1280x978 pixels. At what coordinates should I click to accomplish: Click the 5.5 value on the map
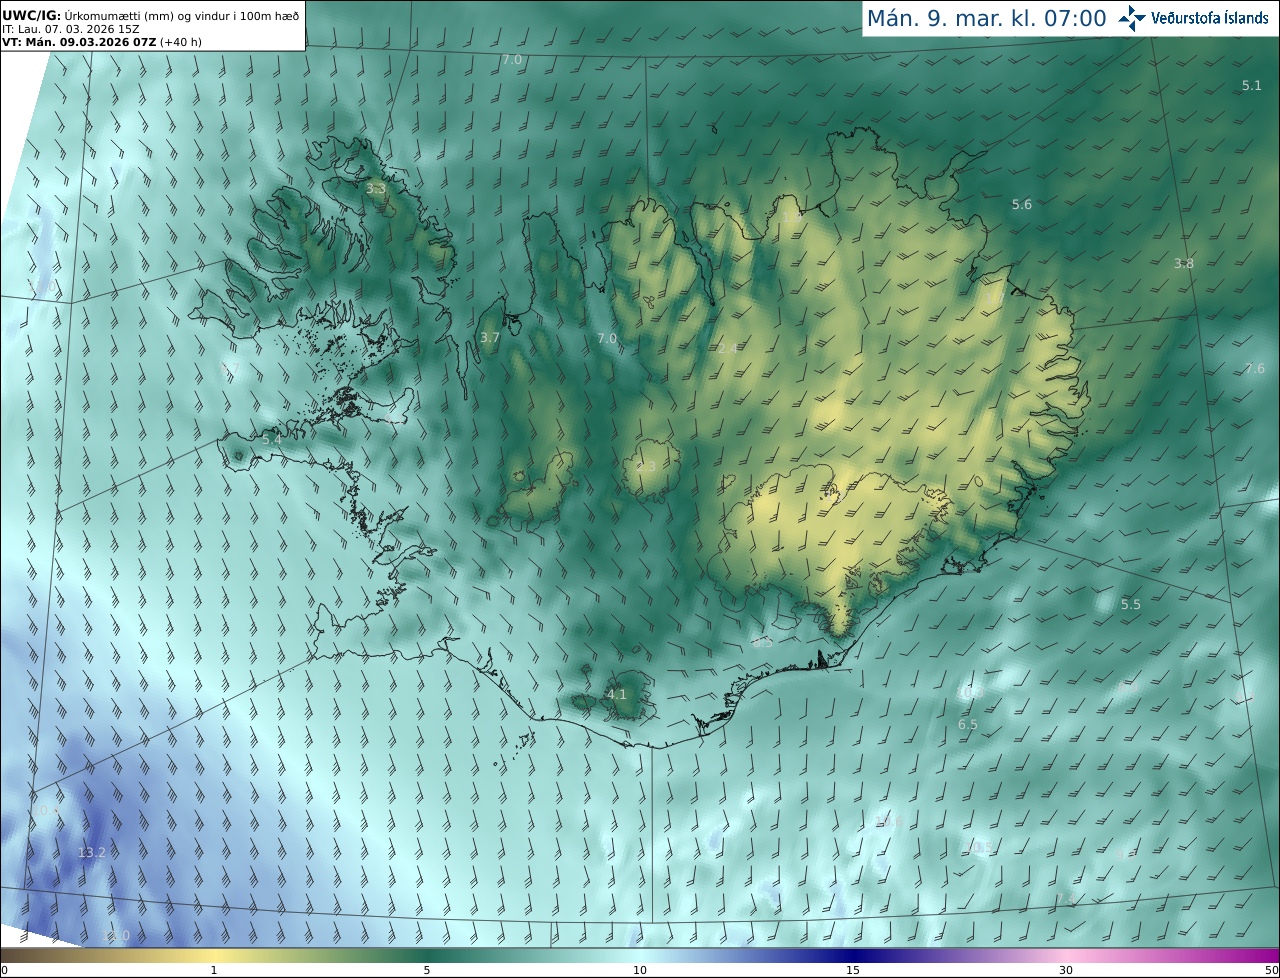tap(1130, 605)
